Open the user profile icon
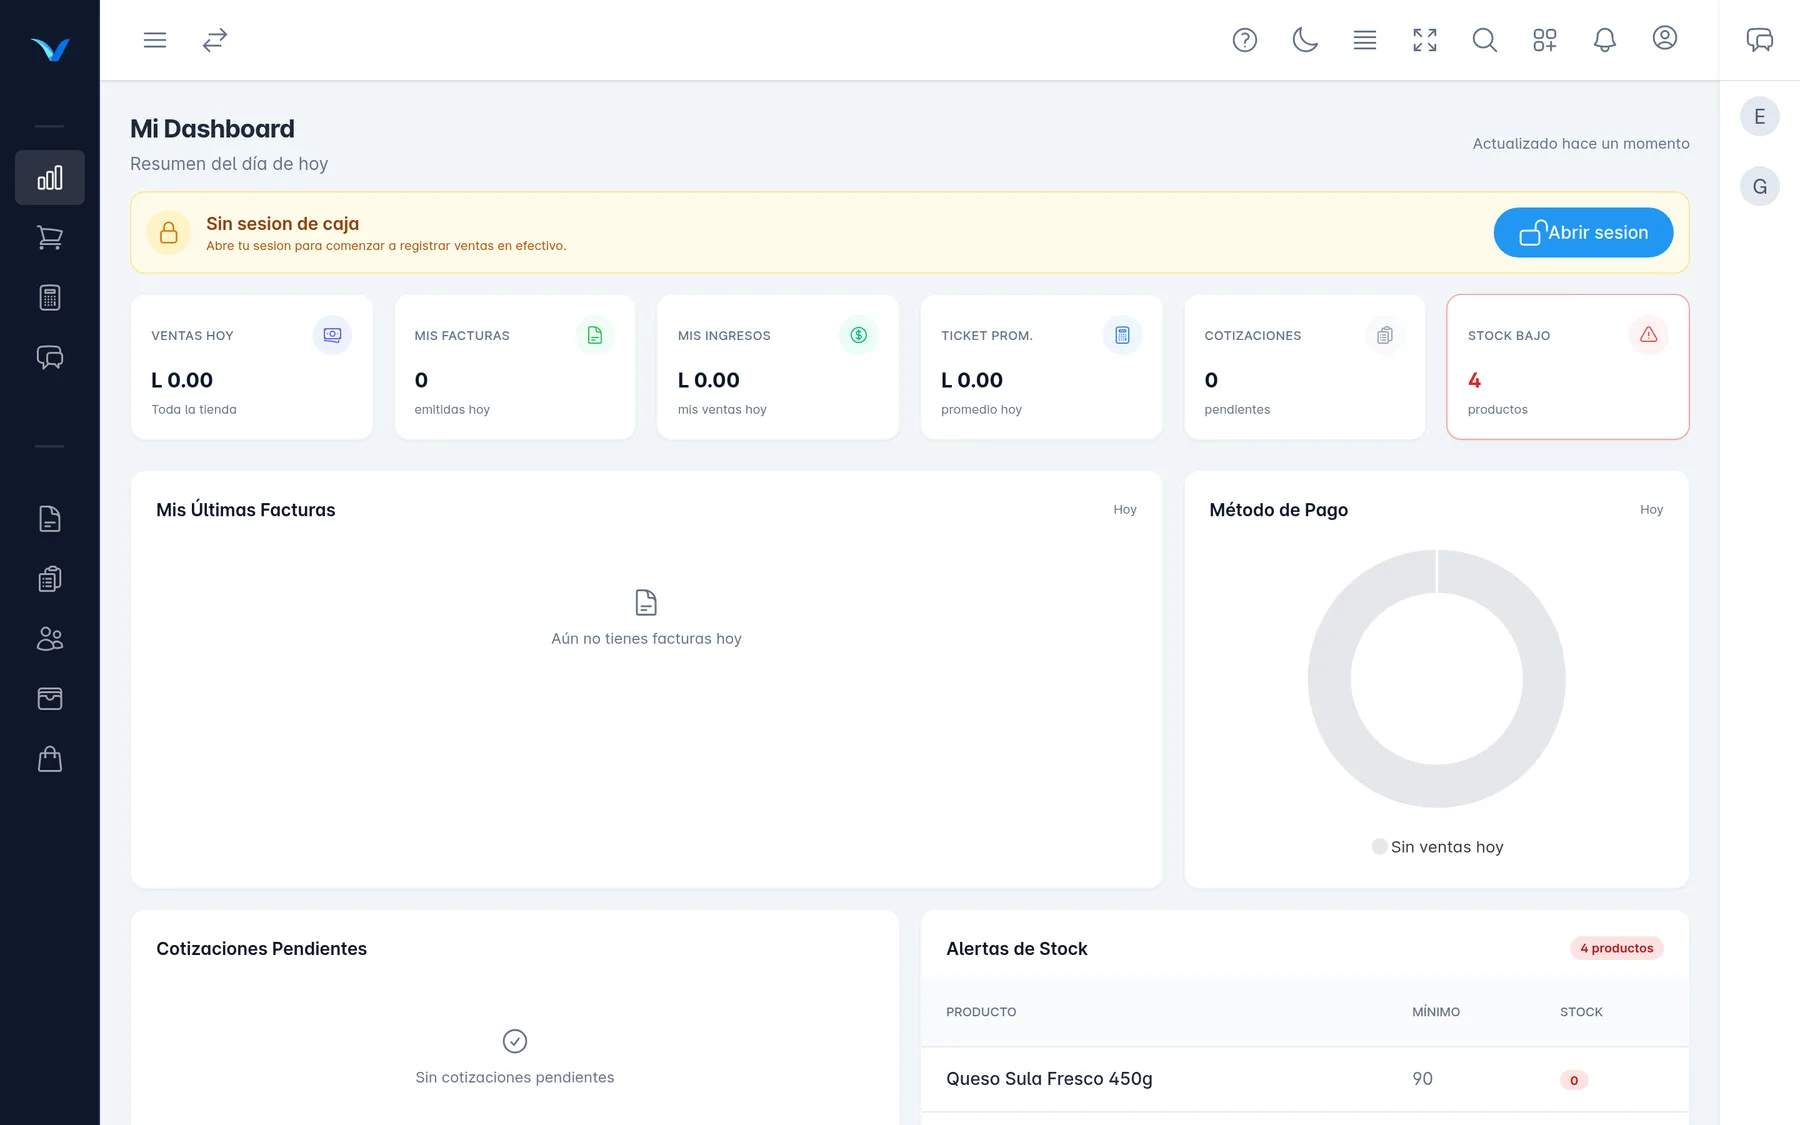Image resolution: width=1800 pixels, height=1125 pixels. pyautogui.click(x=1665, y=38)
